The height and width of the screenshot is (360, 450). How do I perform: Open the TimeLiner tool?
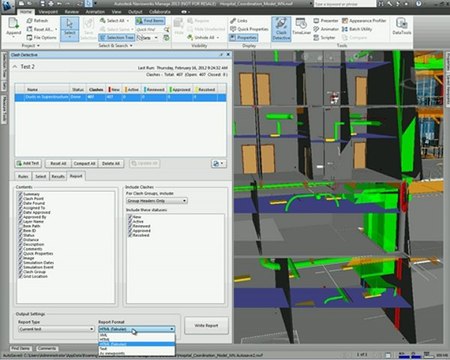pos(301,27)
